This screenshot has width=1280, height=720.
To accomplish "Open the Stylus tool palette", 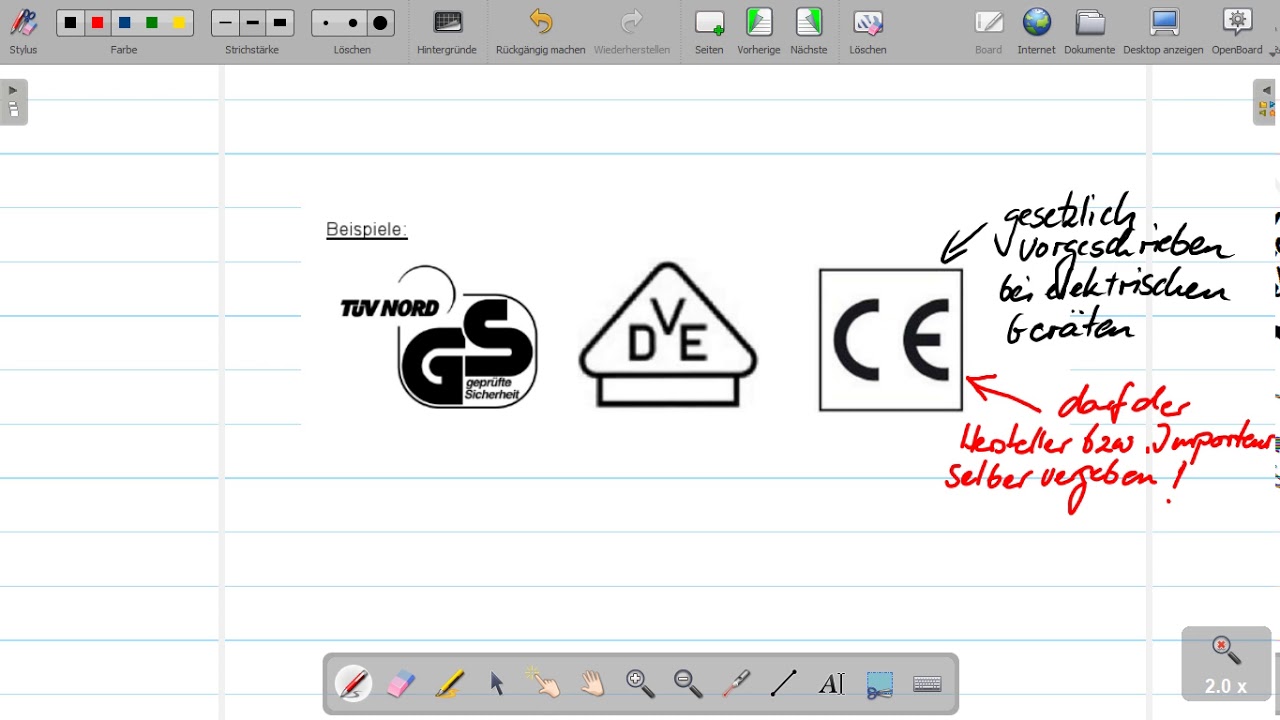I will 23,31.
